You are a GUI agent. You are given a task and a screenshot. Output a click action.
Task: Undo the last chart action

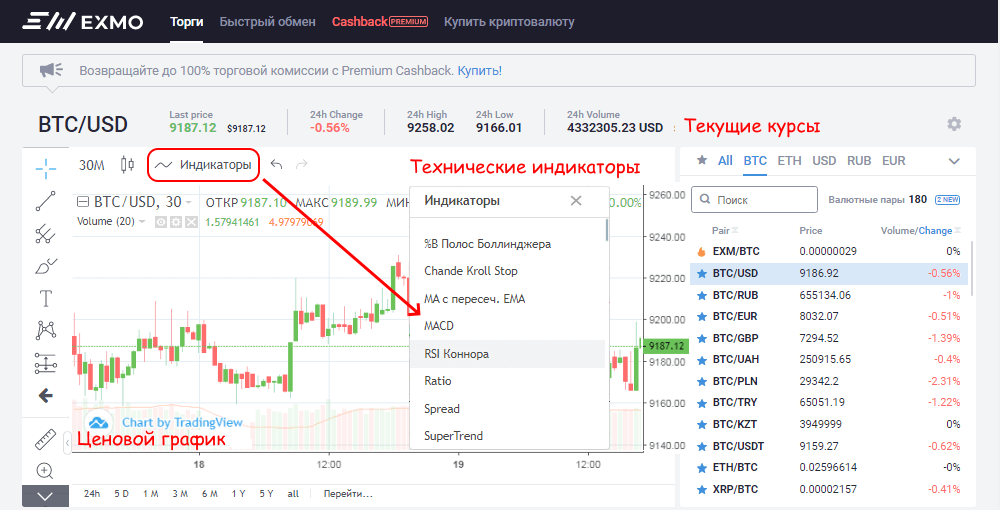tap(276, 164)
